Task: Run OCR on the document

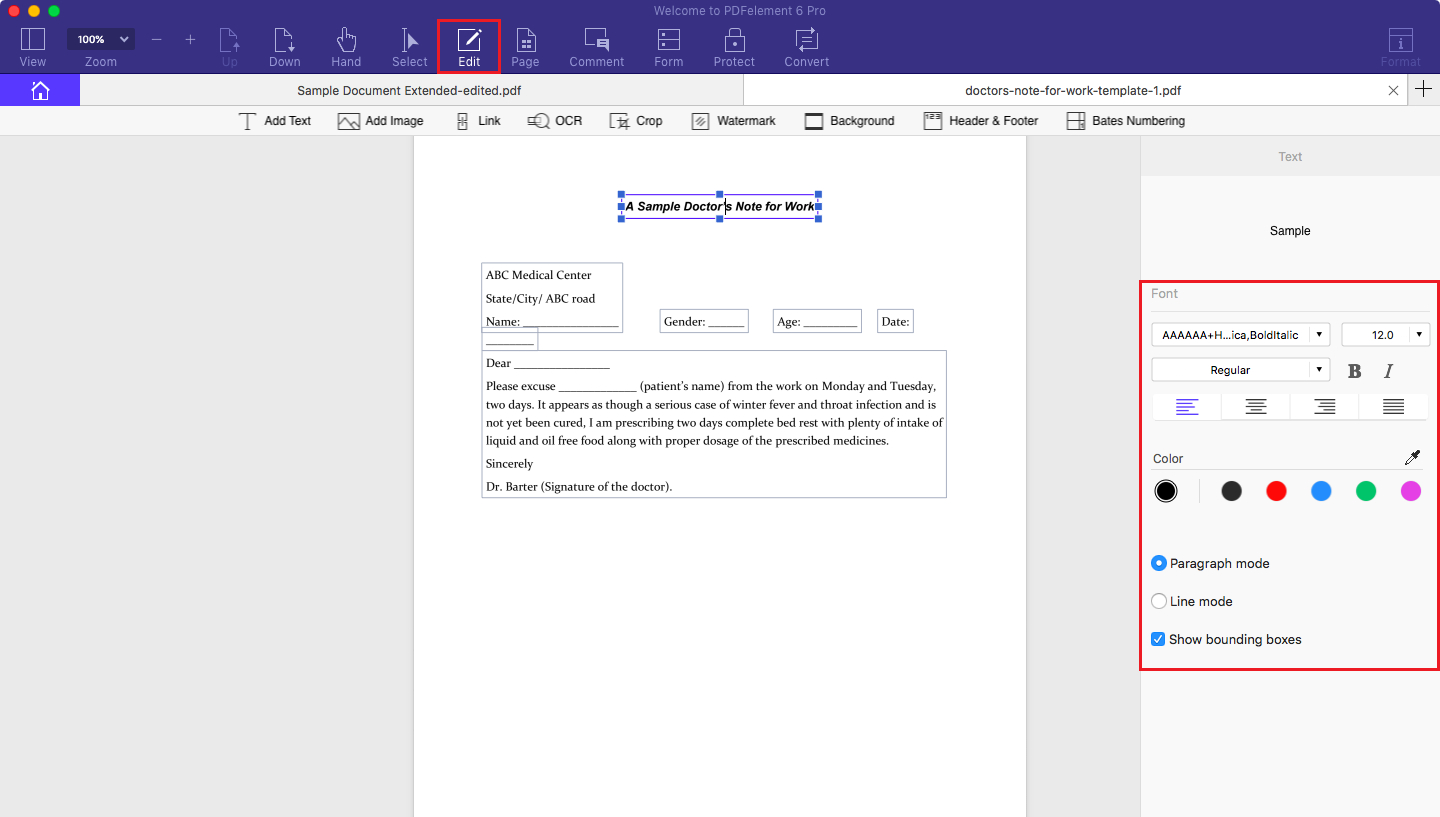Action: pos(554,120)
